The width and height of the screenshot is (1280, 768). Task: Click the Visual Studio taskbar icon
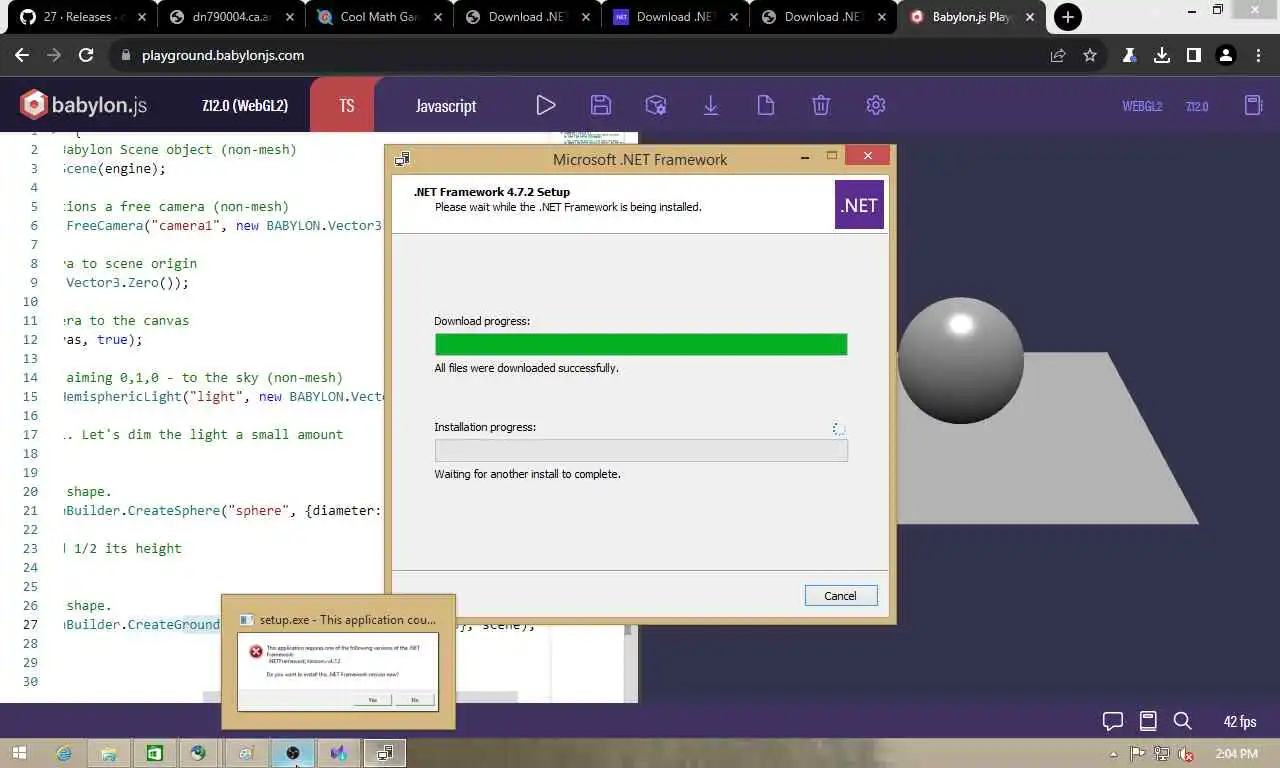pos(339,753)
